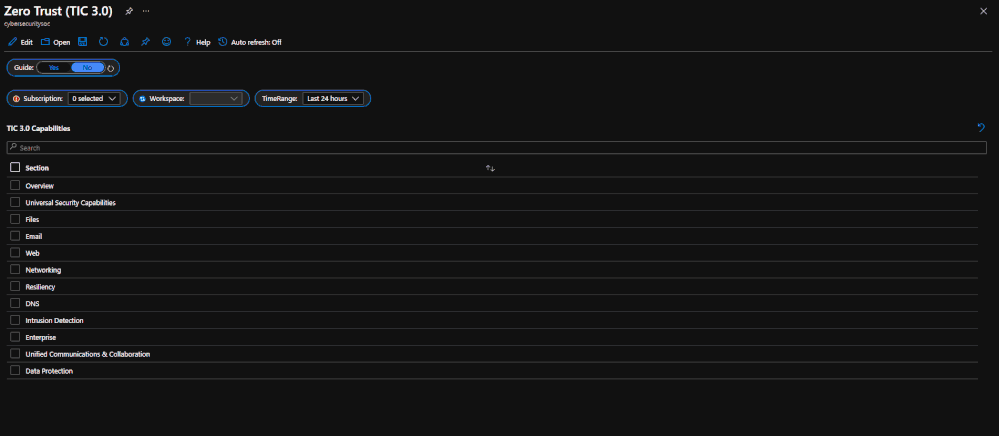Select Universal Security Capabilities text
Screen dimensions: 999x436
tap(71, 203)
